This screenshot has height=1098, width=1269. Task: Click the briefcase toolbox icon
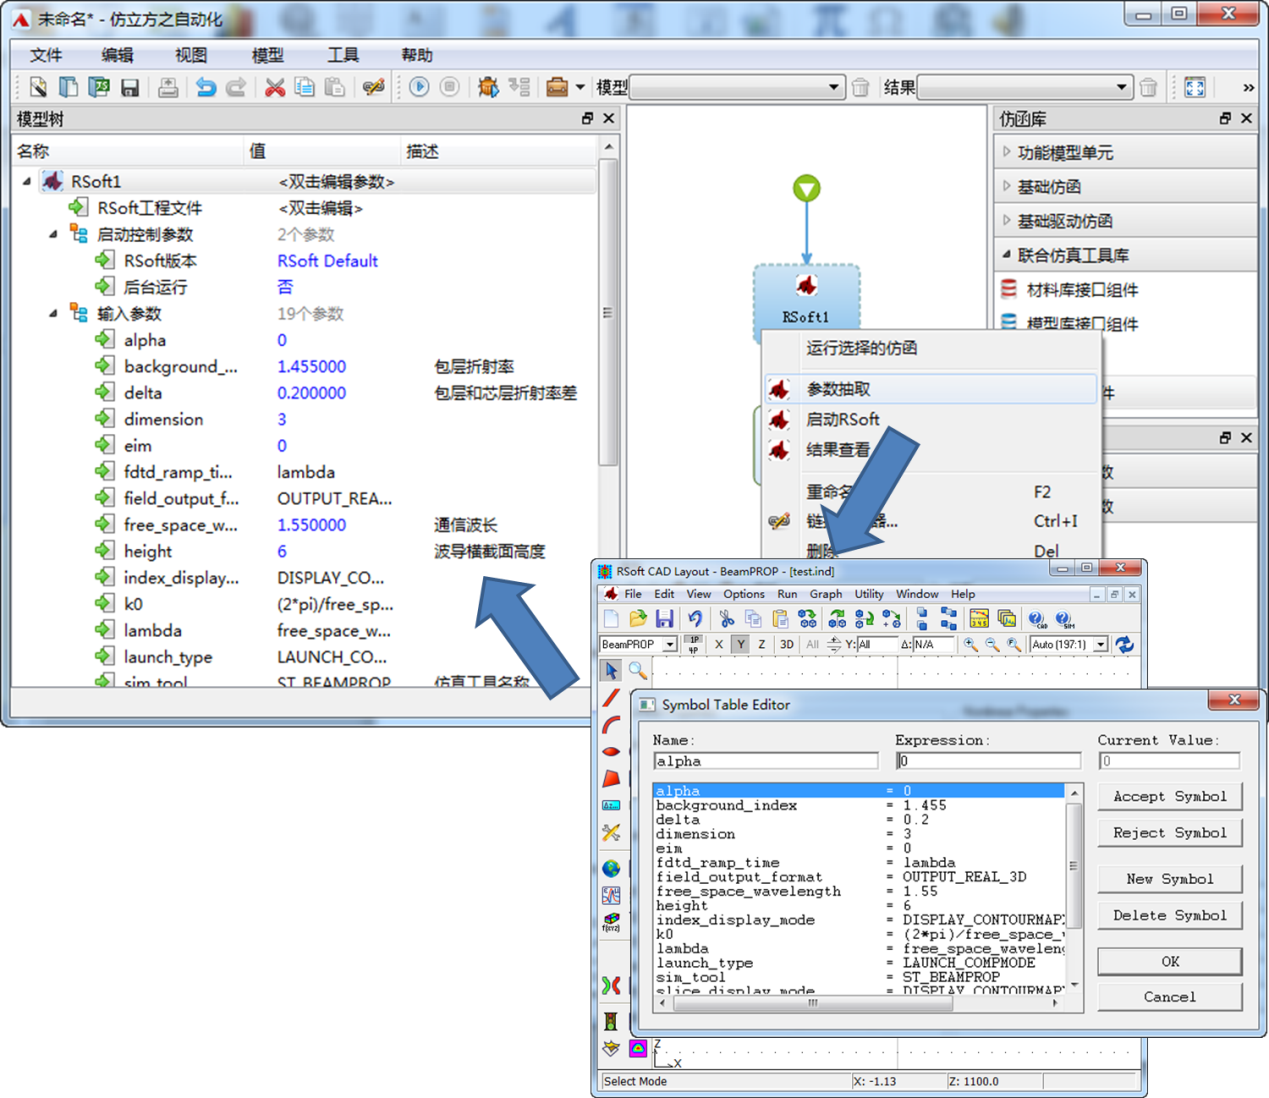557,87
